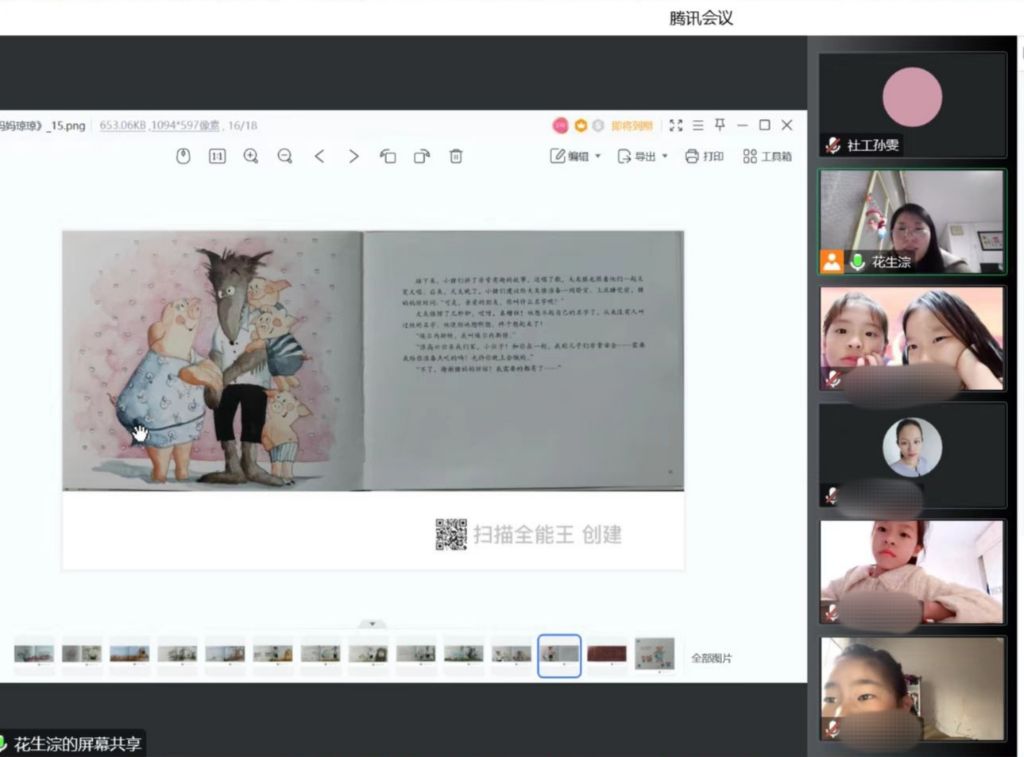Select the dark red thumbnail in the strip
The image size is (1024, 757).
[x=607, y=654]
